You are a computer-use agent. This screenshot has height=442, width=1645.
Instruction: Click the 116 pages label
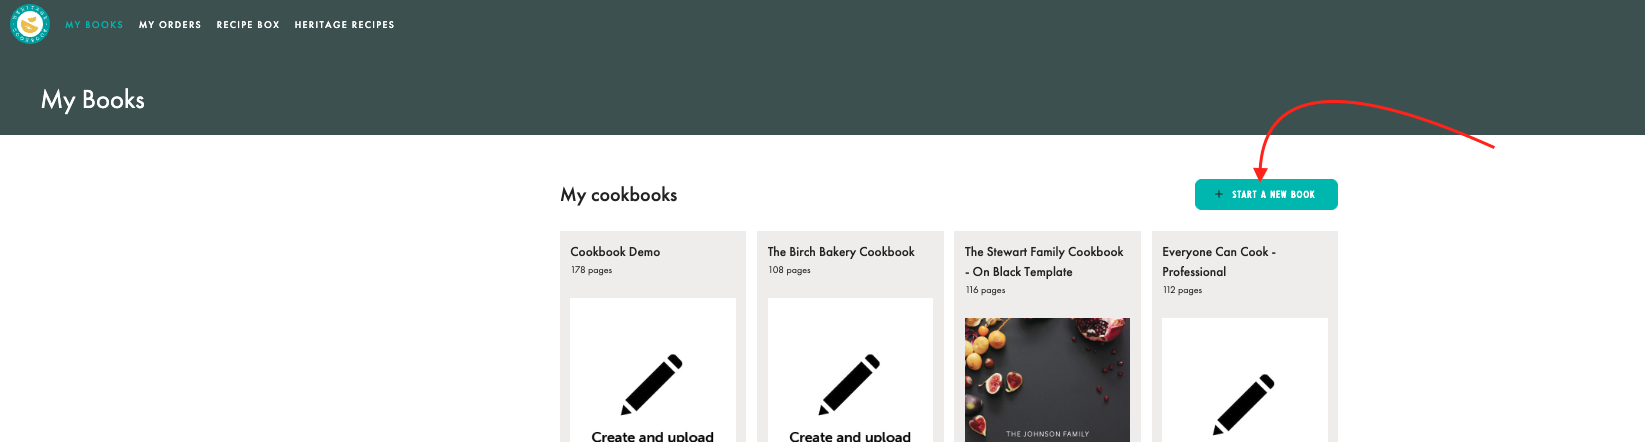point(985,290)
